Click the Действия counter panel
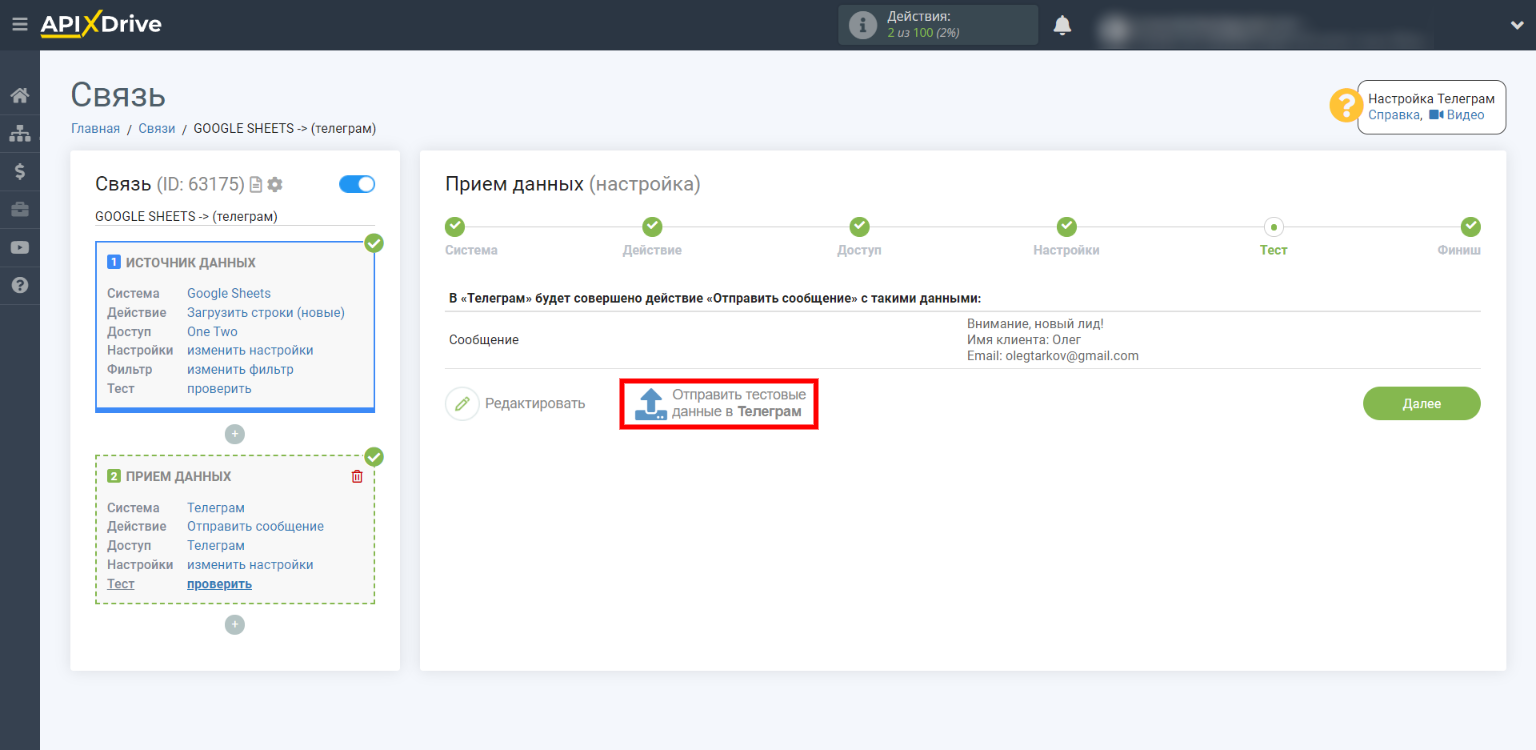 click(x=938, y=25)
